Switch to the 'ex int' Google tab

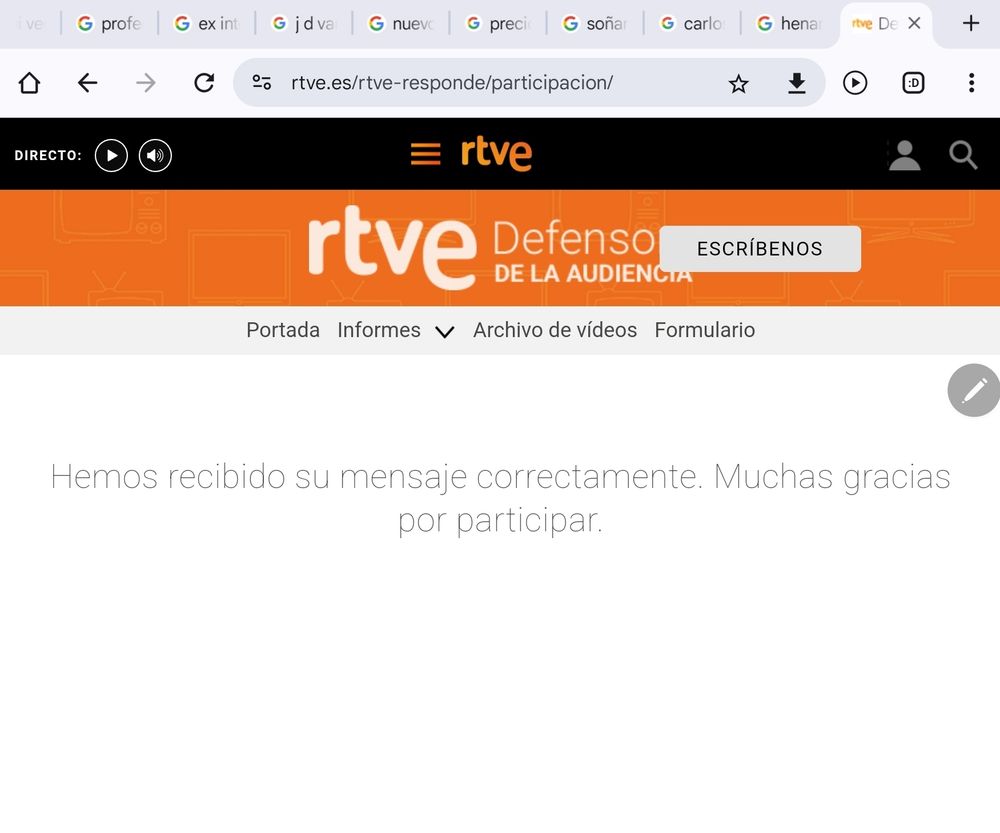(x=206, y=24)
